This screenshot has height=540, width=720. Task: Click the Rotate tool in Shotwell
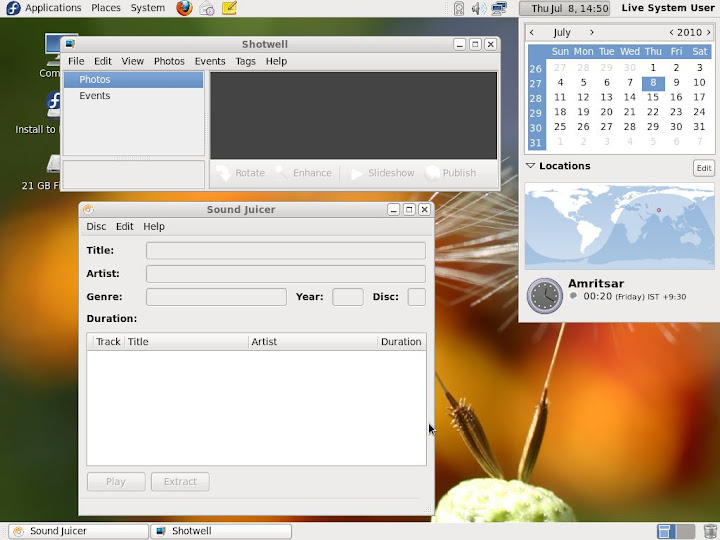click(x=242, y=173)
